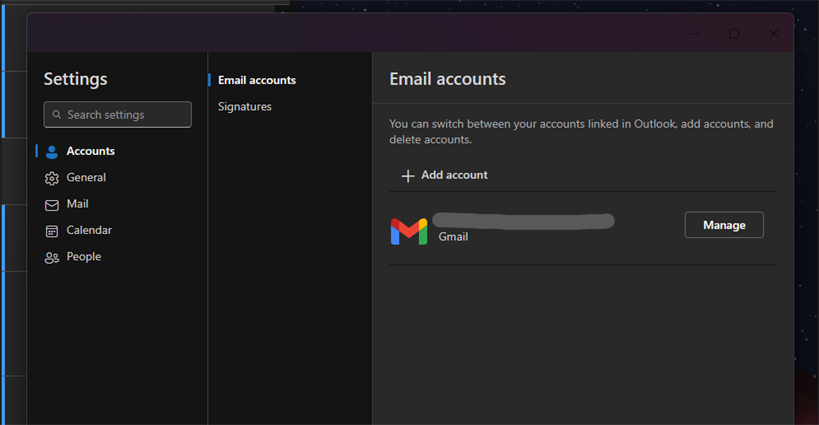The height and width of the screenshot is (425, 819).
Task: Click the plus icon beside Add account
Action: pos(407,176)
